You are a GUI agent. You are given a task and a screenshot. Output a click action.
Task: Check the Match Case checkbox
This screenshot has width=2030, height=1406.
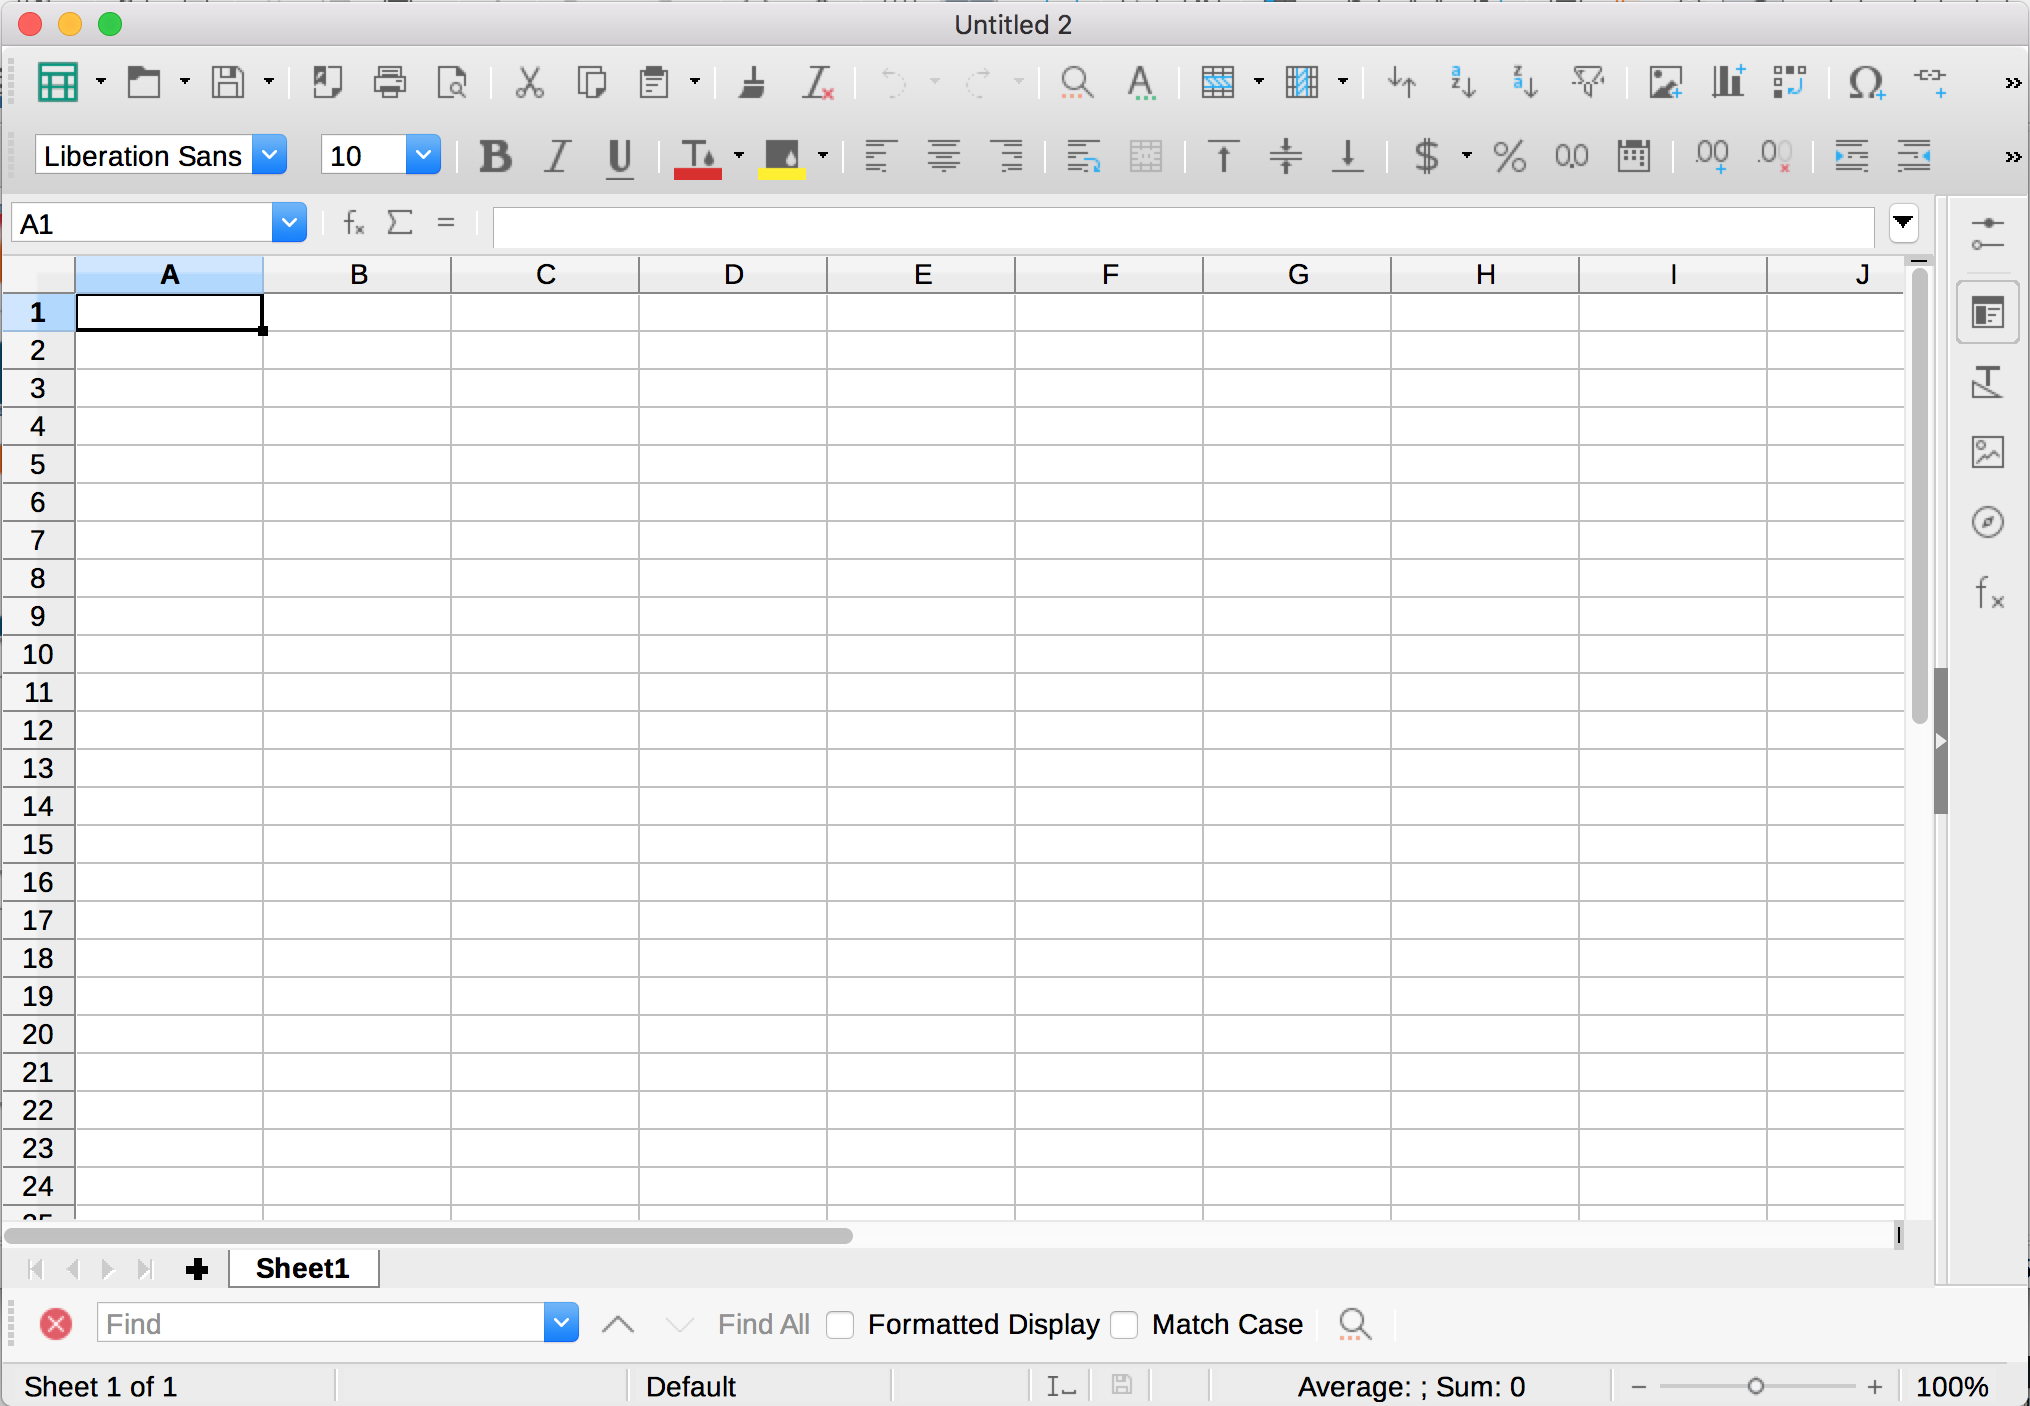[x=1124, y=1325]
